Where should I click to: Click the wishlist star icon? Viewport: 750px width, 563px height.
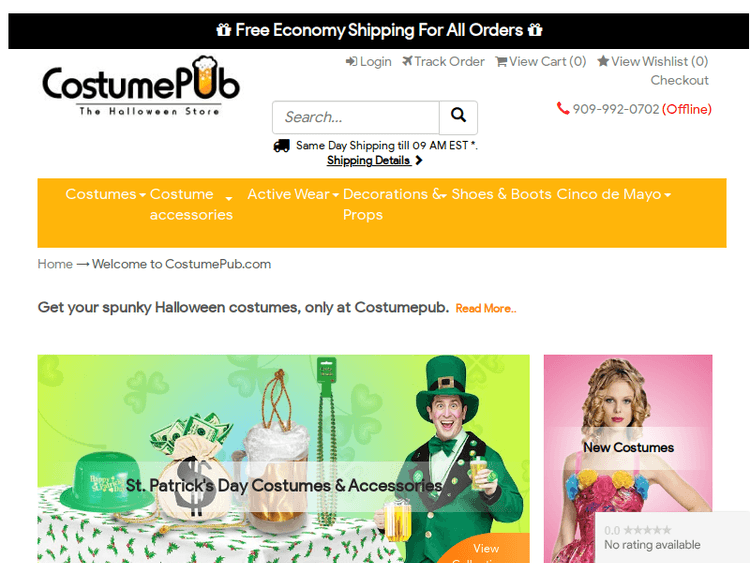point(603,61)
